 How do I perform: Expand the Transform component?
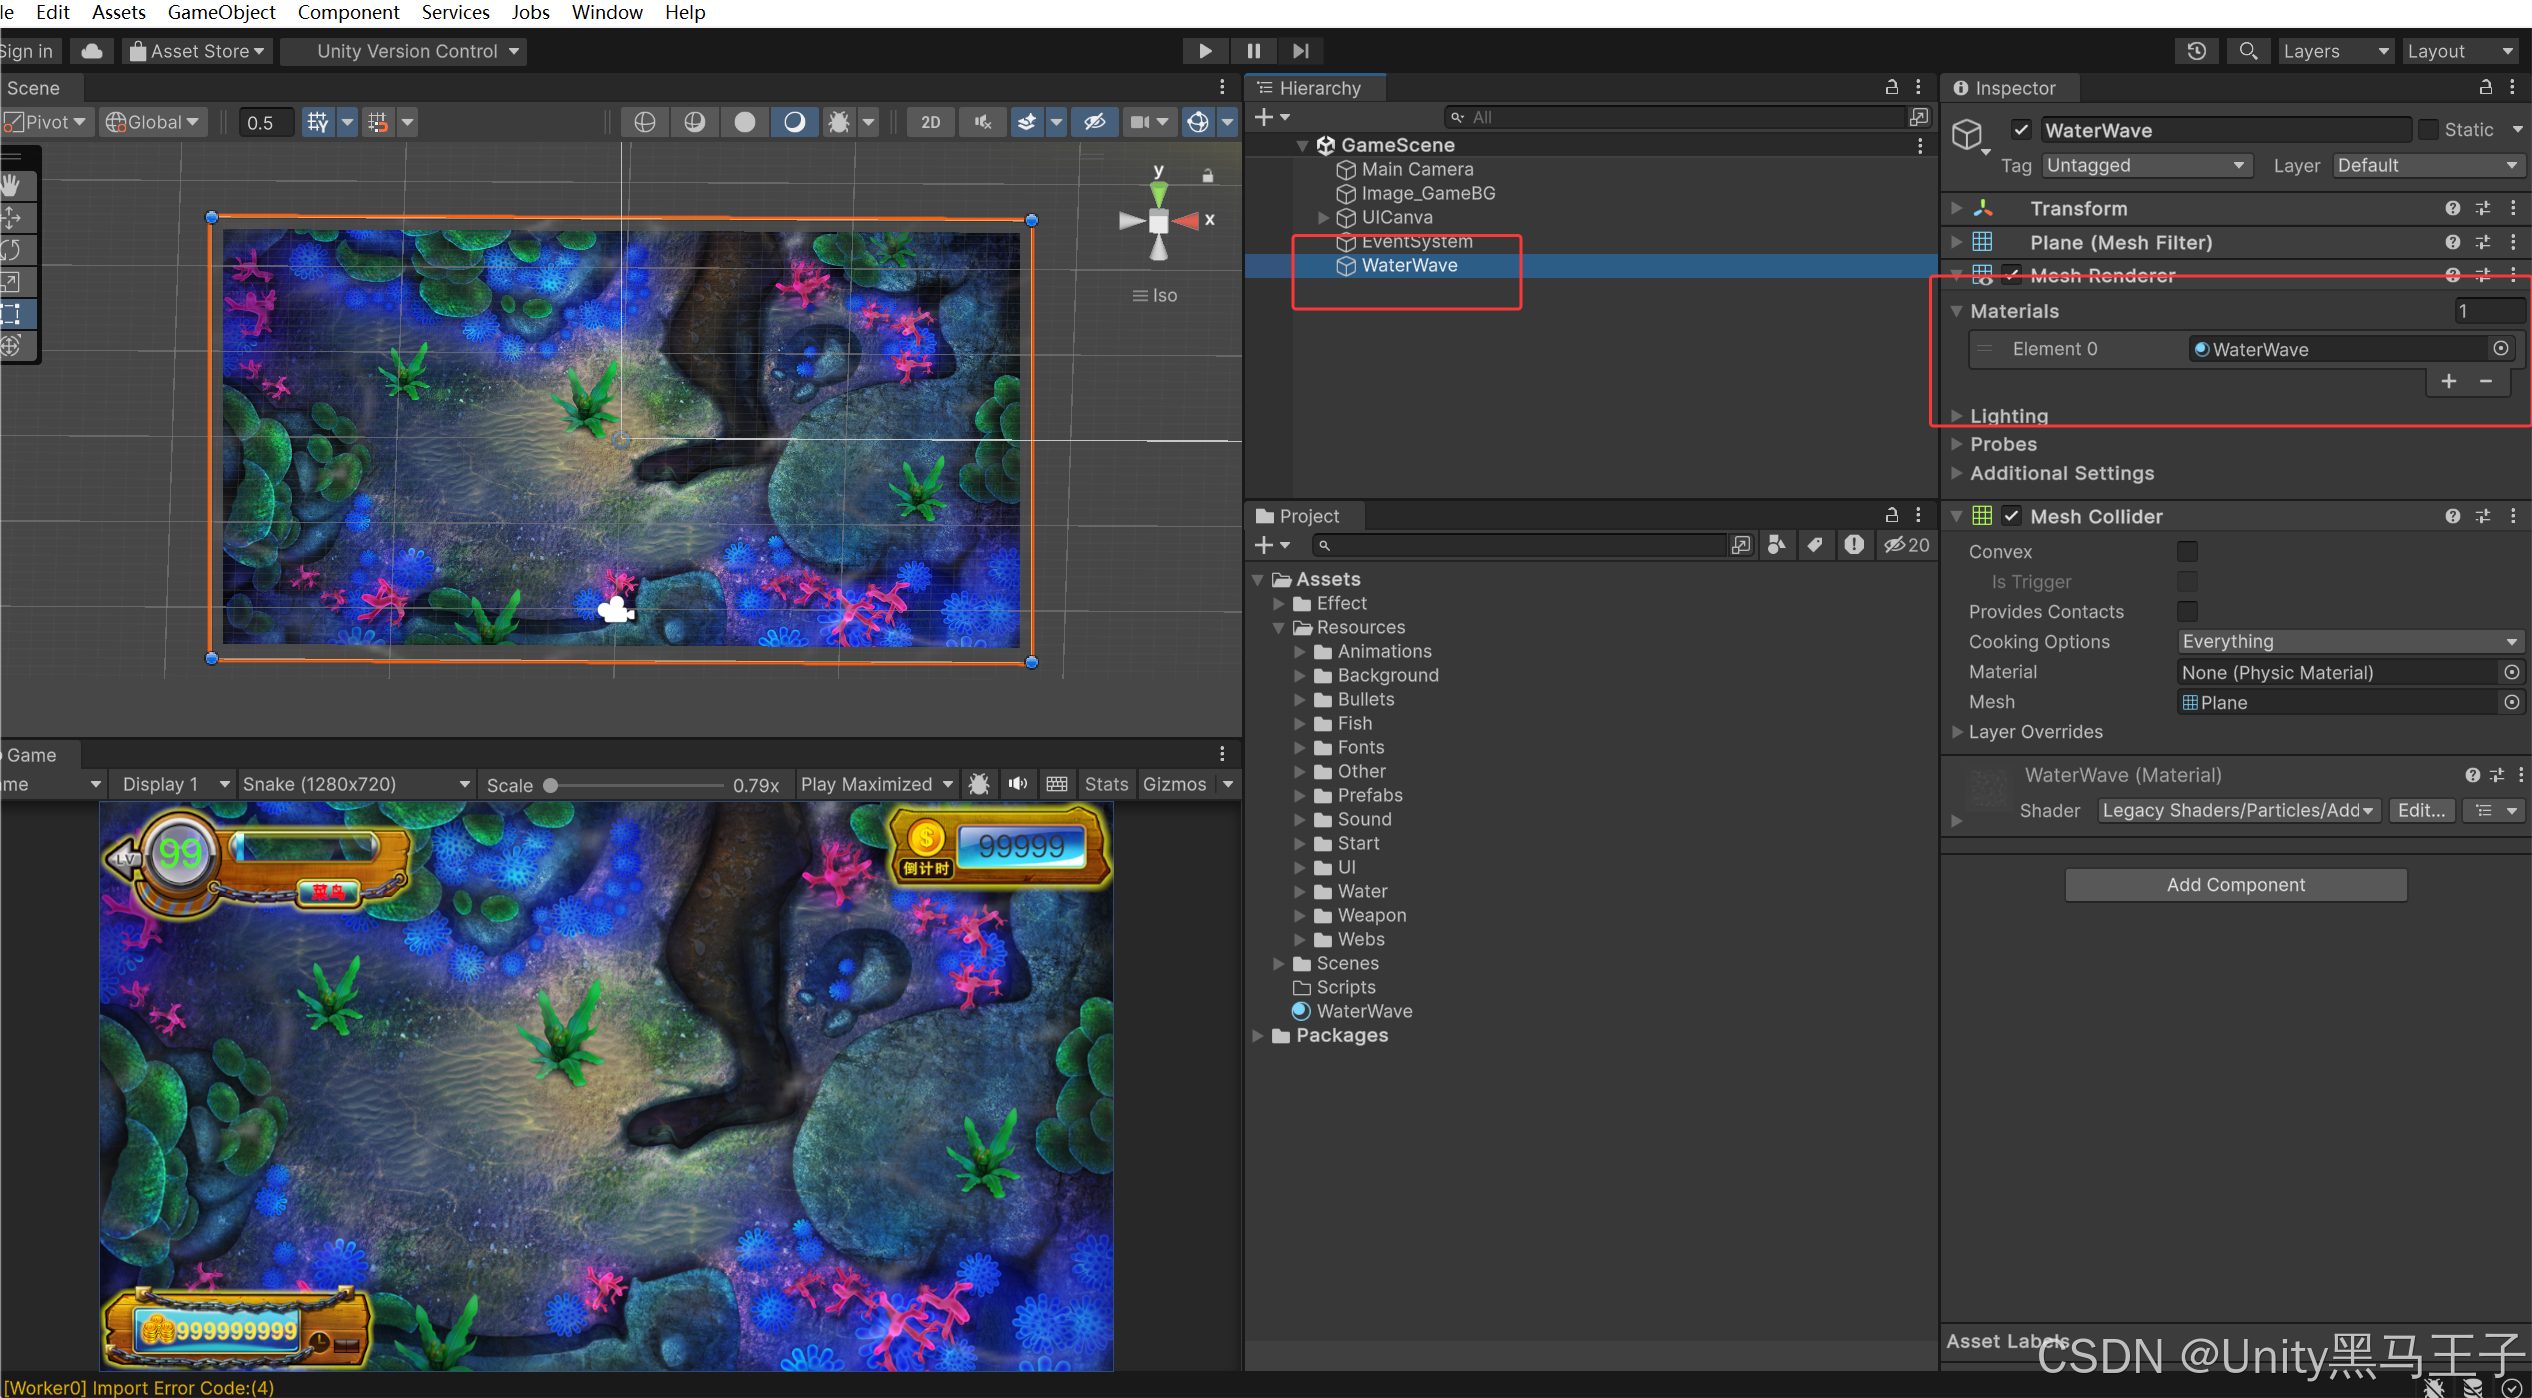click(x=1956, y=208)
